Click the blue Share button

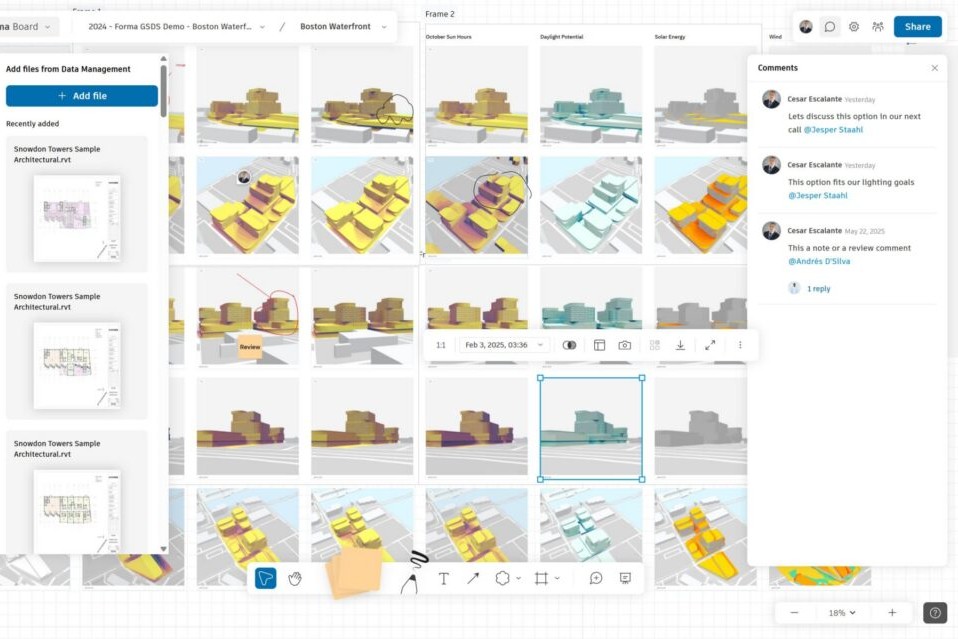click(x=916, y=26)
